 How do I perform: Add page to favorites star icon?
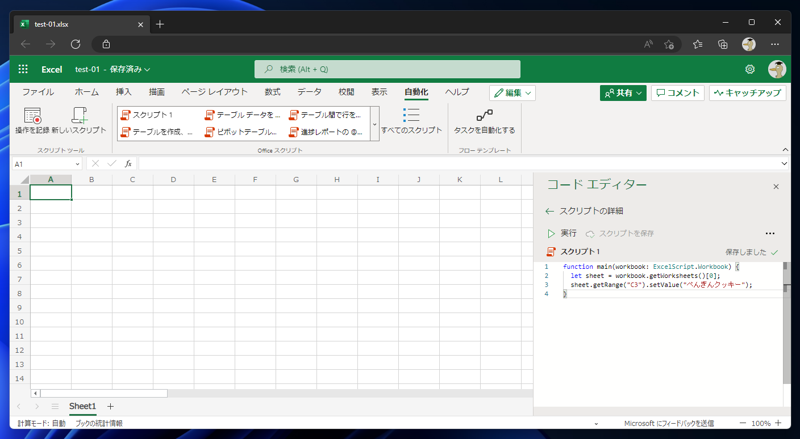click(669, 44)
